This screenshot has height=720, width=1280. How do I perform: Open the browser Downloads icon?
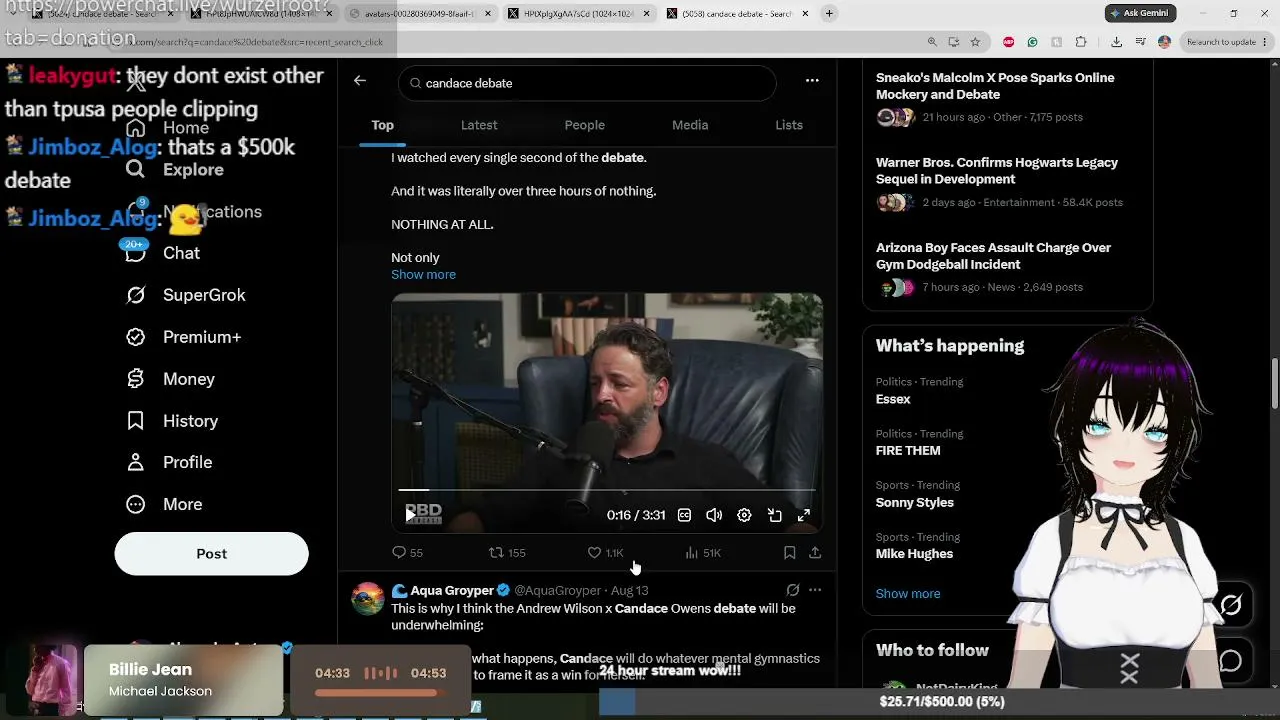point(1116,42)
